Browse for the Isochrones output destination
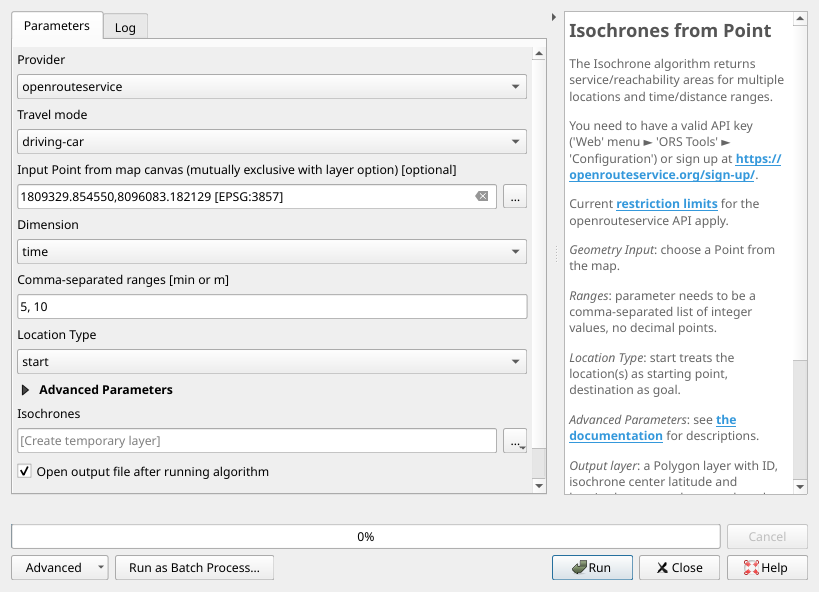The width and height of the screenshot is (819, 592). pos(516,440)
